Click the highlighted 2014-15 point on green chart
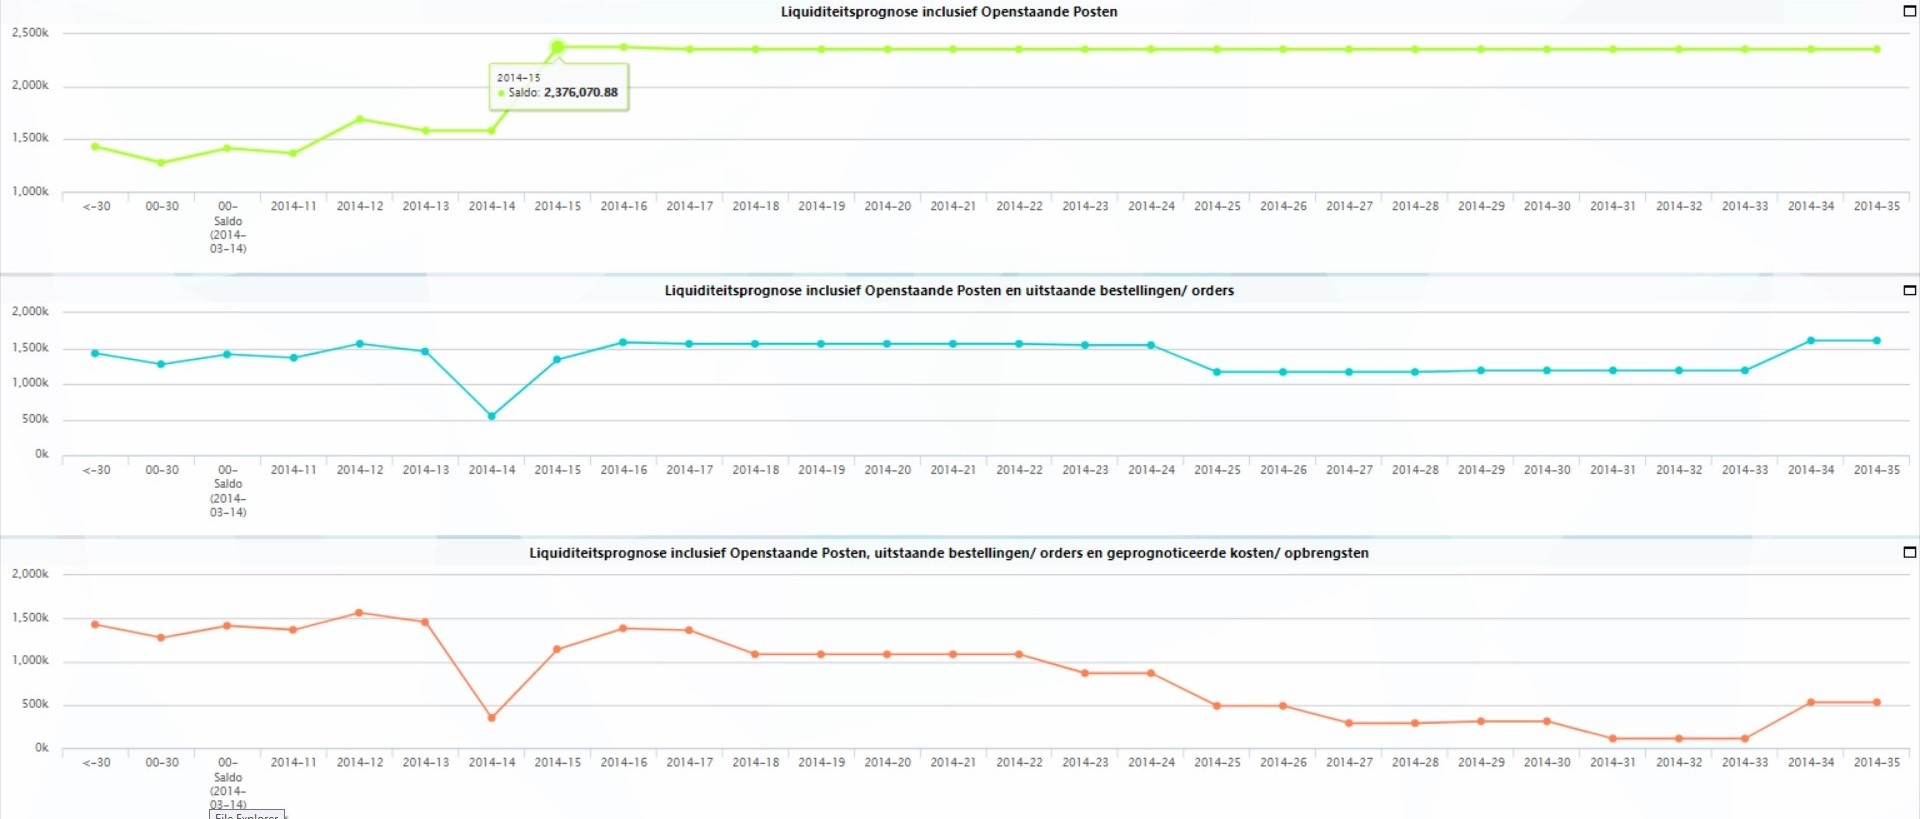Viewport: 1920px width, 819px height. click(558, 47)
